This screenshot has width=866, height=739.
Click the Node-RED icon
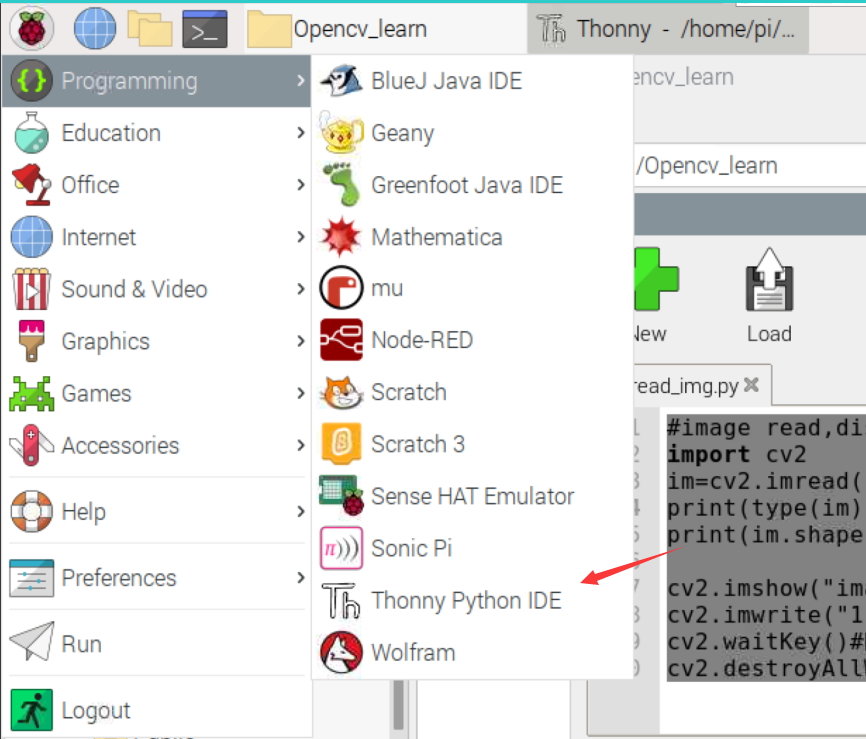(341, 340)
